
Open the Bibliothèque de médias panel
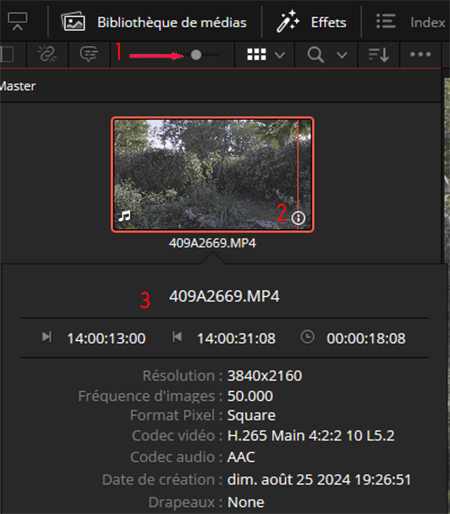pos(154,22)
